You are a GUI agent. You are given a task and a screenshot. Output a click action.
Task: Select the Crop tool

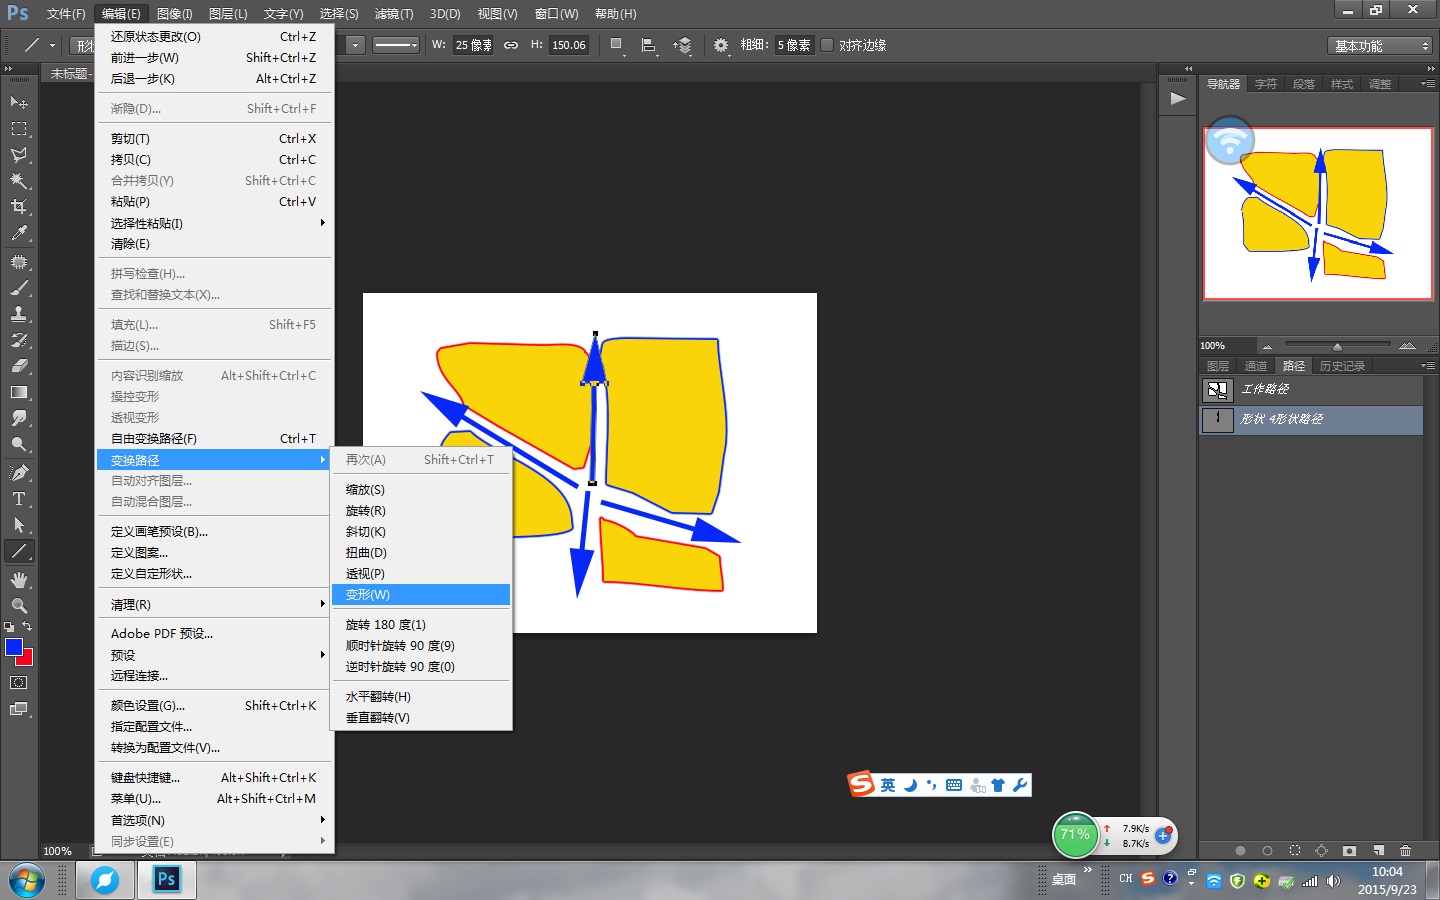(x=19, y=207)
